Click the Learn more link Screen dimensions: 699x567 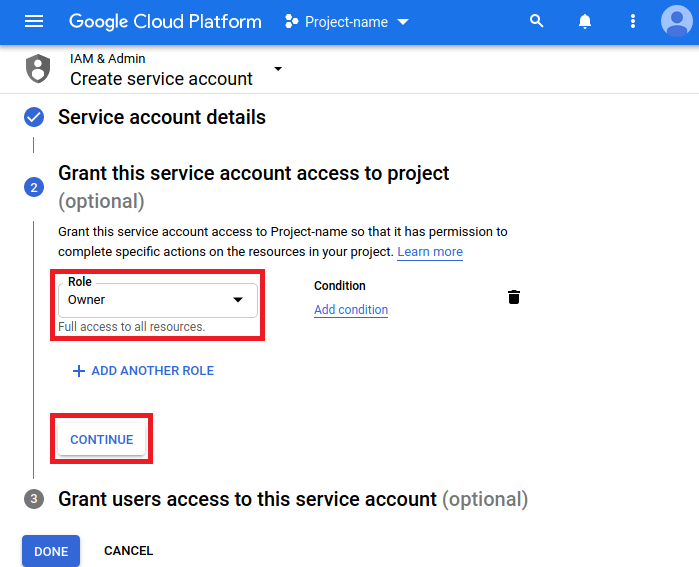[430, 252]
